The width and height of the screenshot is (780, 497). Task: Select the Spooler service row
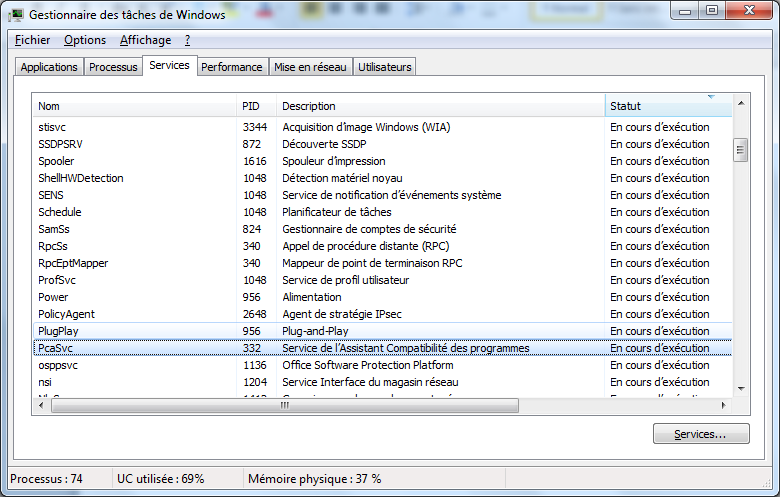56,161
